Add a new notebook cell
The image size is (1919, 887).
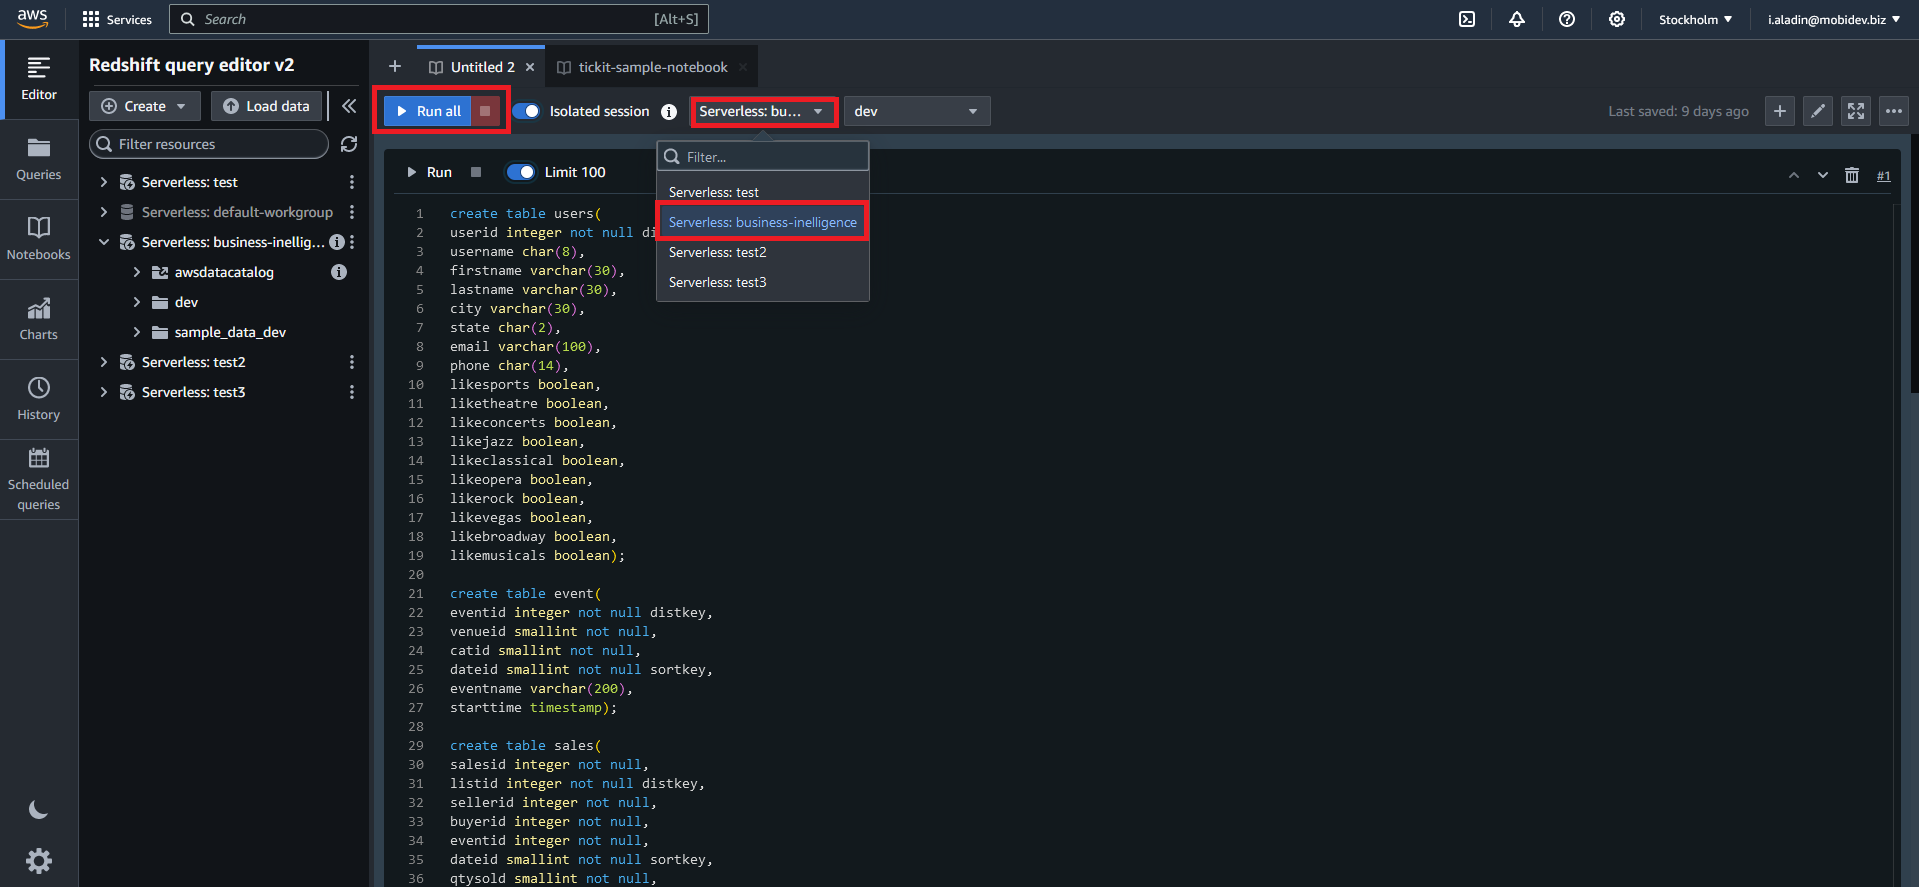1780,111
